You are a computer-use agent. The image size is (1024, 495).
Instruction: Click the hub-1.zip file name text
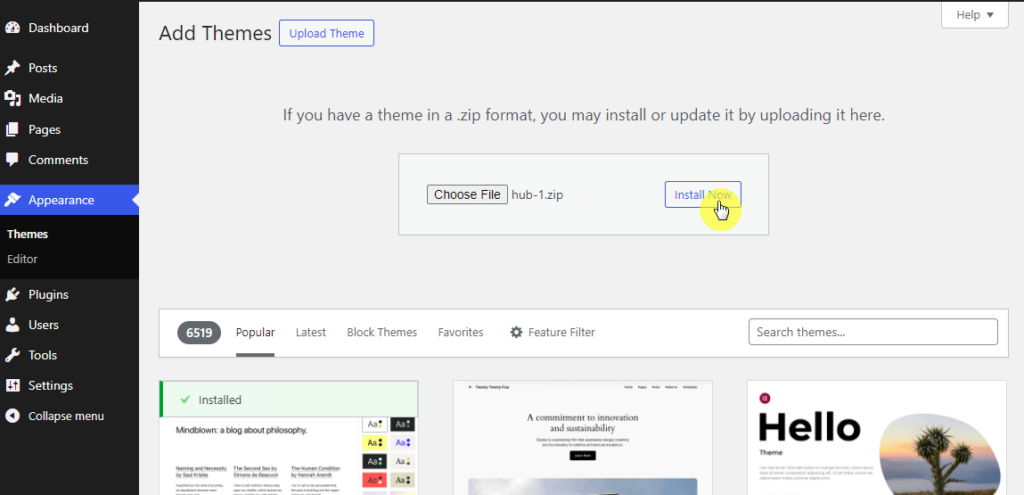[x=537, y=195]
